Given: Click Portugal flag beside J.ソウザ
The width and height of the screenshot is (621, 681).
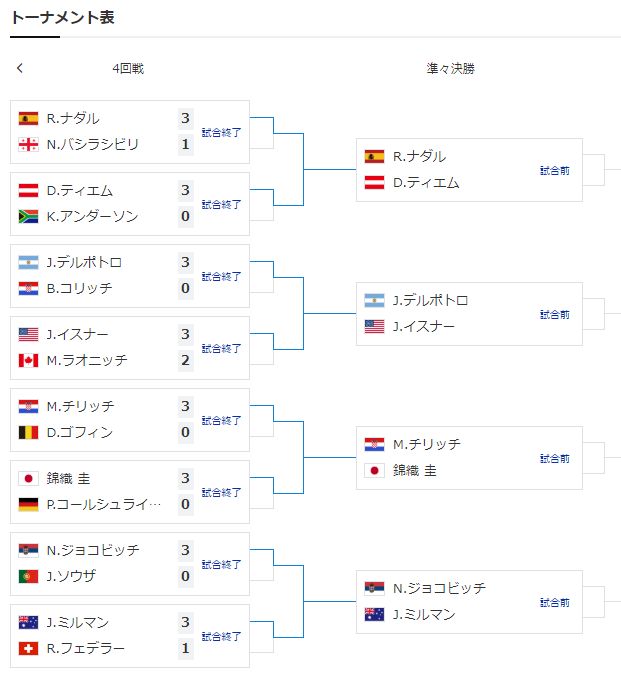Looking at the screenshot, I should [x=28, y=576].
